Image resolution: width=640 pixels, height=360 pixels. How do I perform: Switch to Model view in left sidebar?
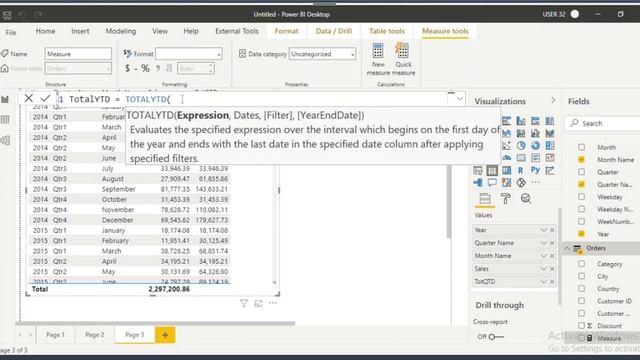(5, 140)
